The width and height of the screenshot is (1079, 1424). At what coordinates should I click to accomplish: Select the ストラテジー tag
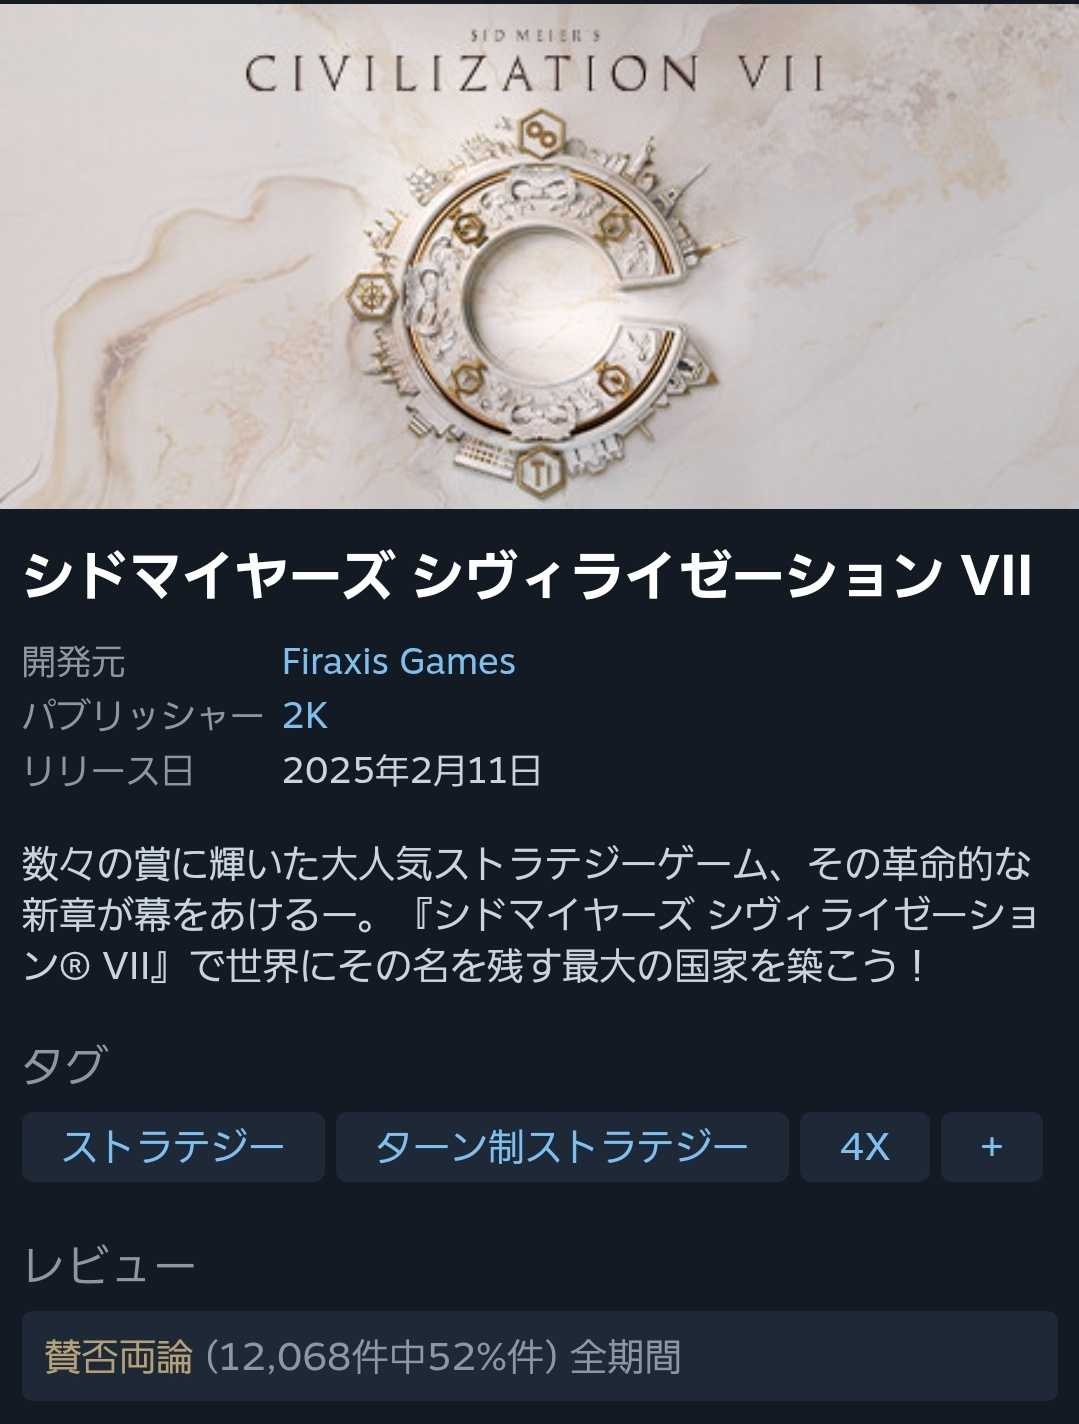pyautogui.click(x=173, y=1147)
